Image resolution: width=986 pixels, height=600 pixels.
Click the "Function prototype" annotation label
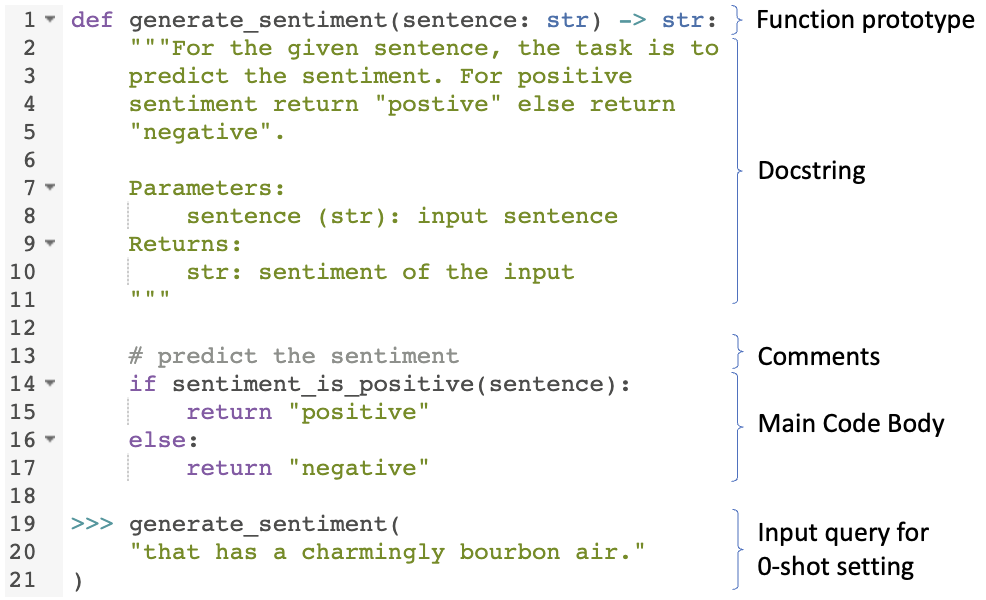click(x=864, y=20)
